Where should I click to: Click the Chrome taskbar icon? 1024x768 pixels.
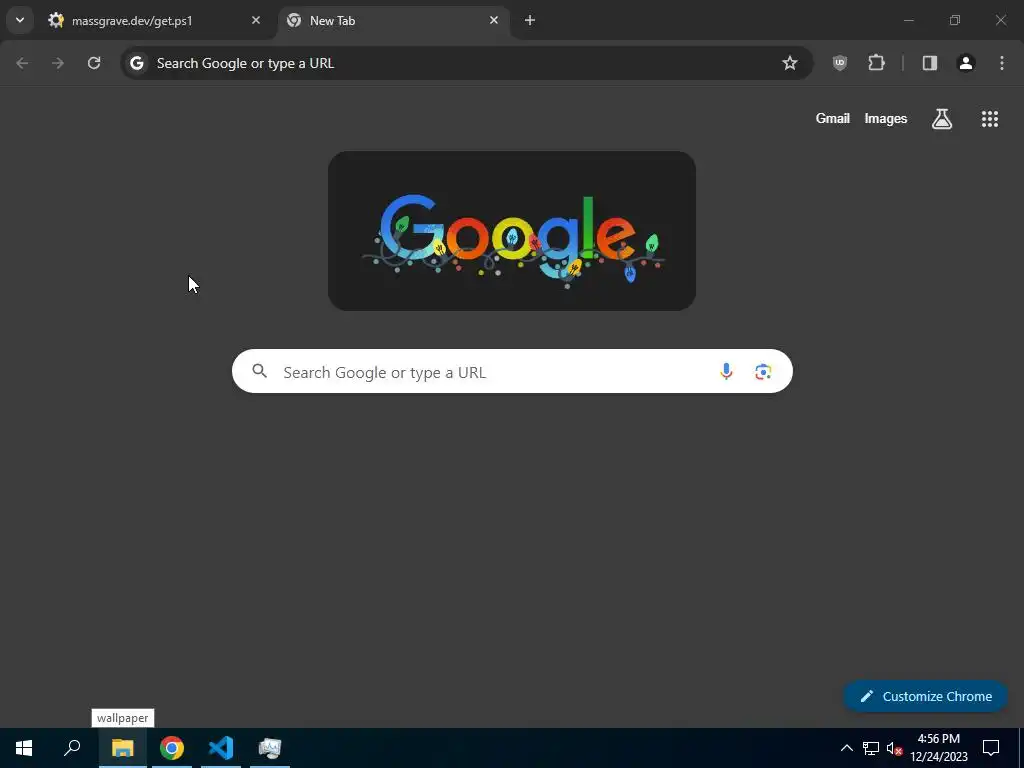[x=172, y=748]
